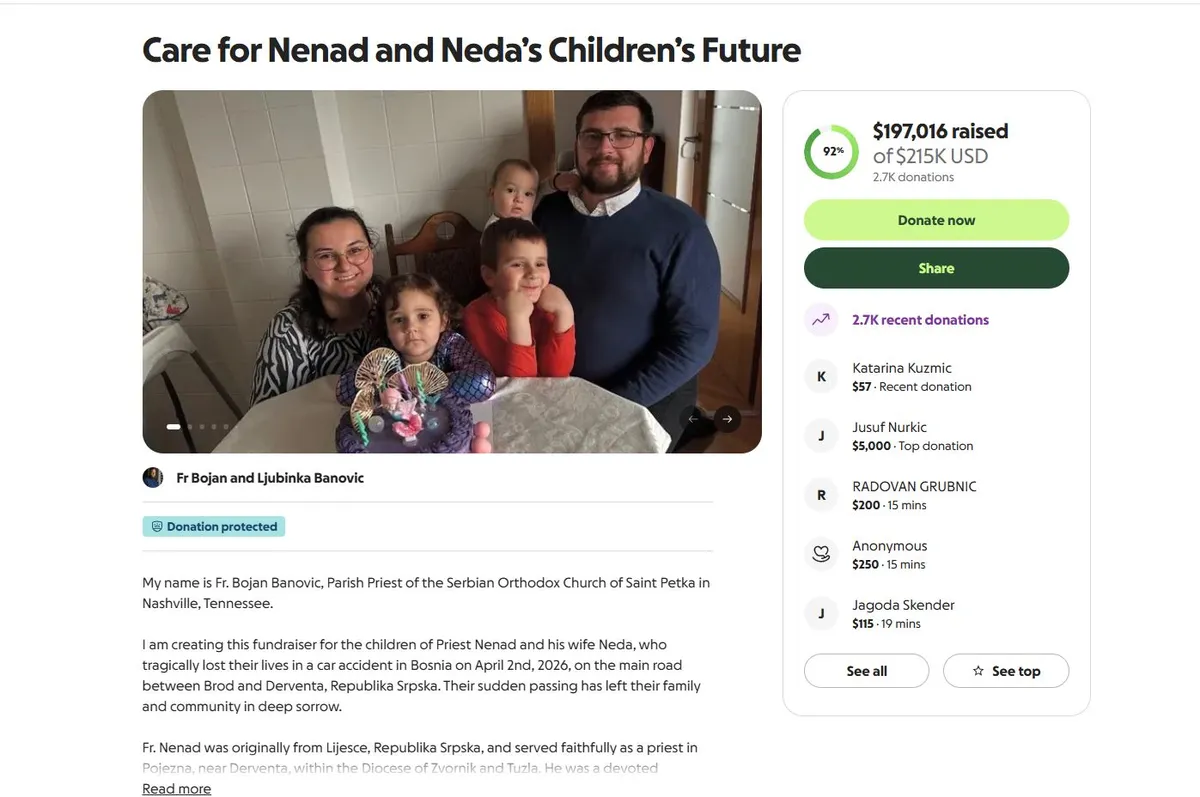Click the anonymous donor heart-hand icon

(x=821, y=554)
